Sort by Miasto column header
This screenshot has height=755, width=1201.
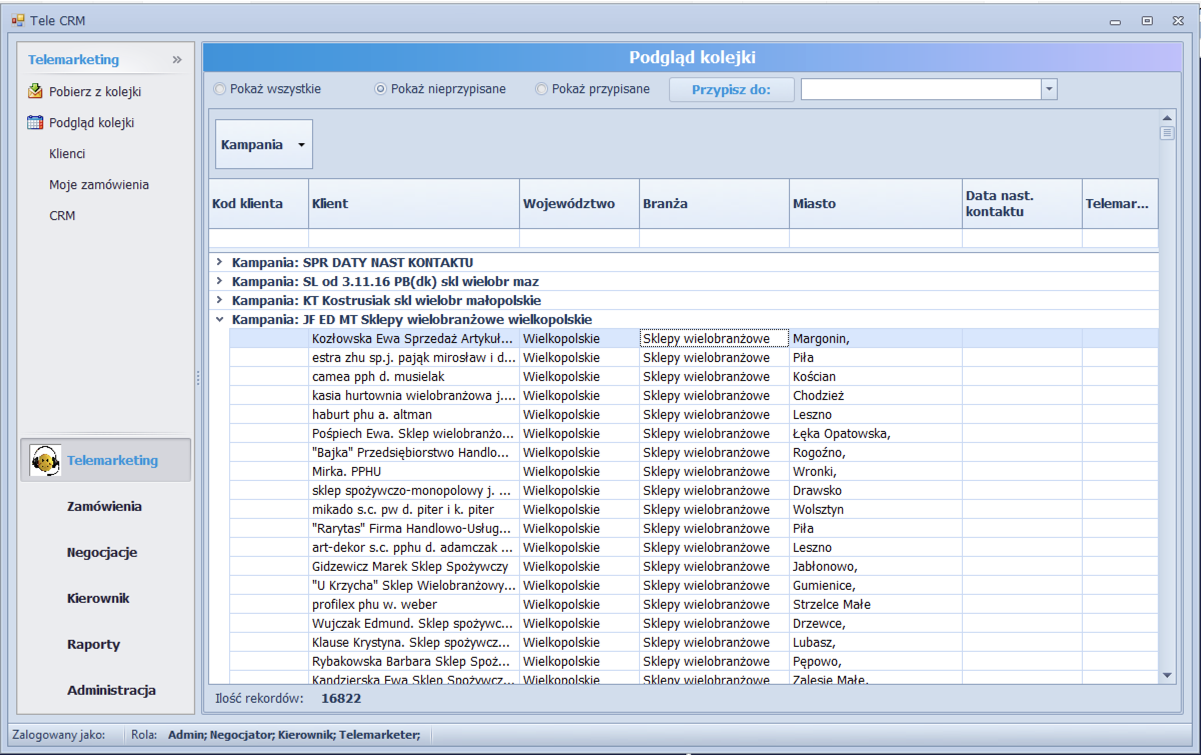click(876, 204)
